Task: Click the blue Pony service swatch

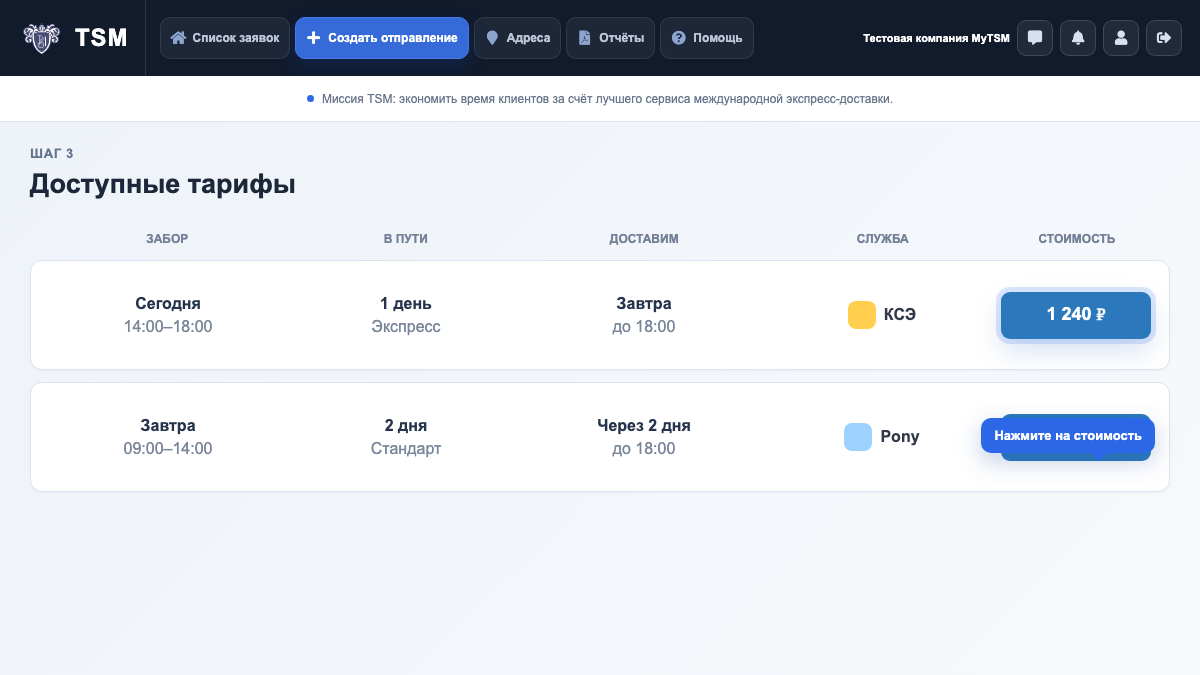Action: tap(858, 437)
